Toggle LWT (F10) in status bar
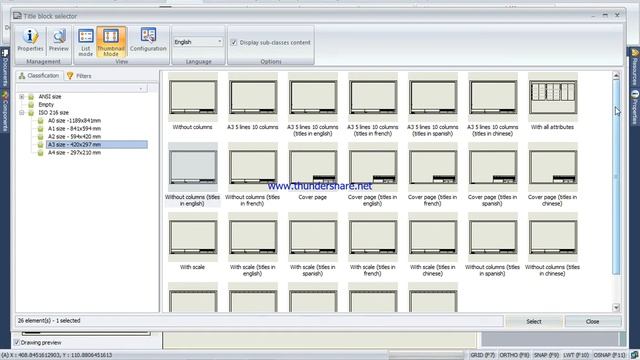This screenshot has width=640, height=360. [x=576, y=355]
